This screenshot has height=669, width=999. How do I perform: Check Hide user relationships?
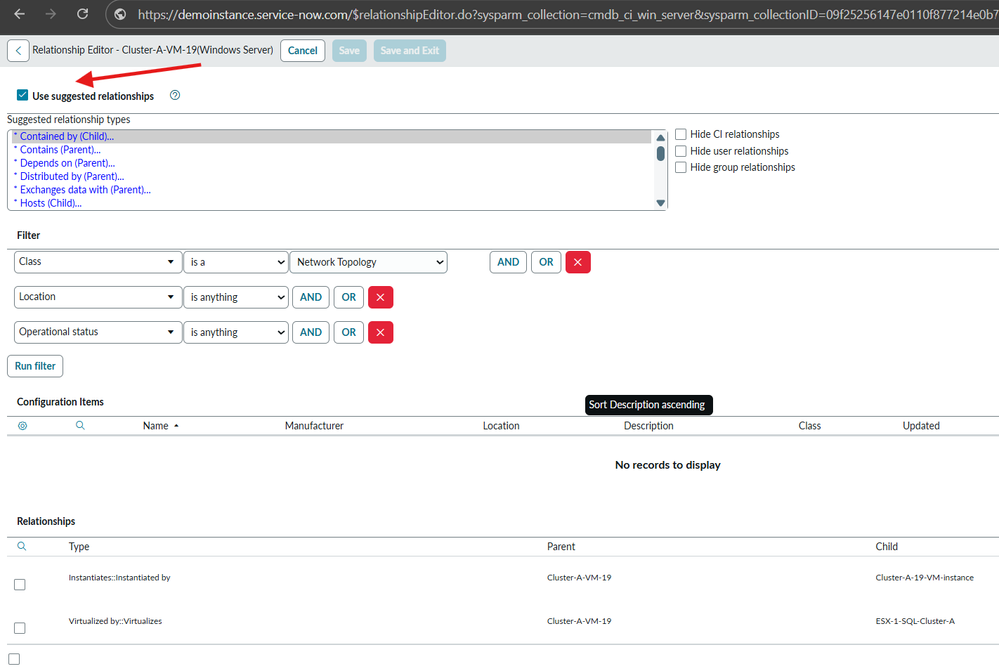pyautogui.click(x=680, y=151)
